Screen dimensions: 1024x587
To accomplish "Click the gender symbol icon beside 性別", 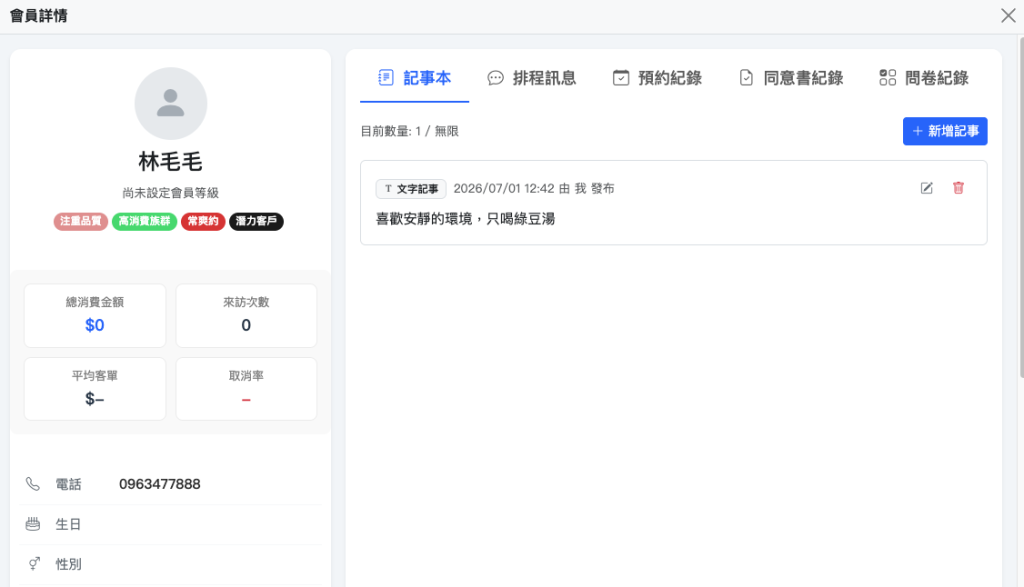I will tap(34, 563).
